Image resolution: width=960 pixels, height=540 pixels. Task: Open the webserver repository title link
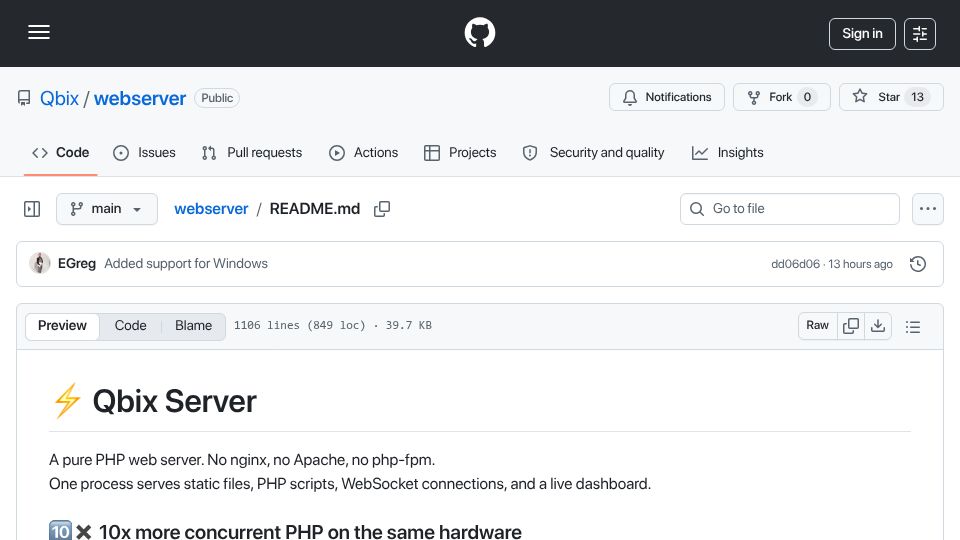pos(140,99)
